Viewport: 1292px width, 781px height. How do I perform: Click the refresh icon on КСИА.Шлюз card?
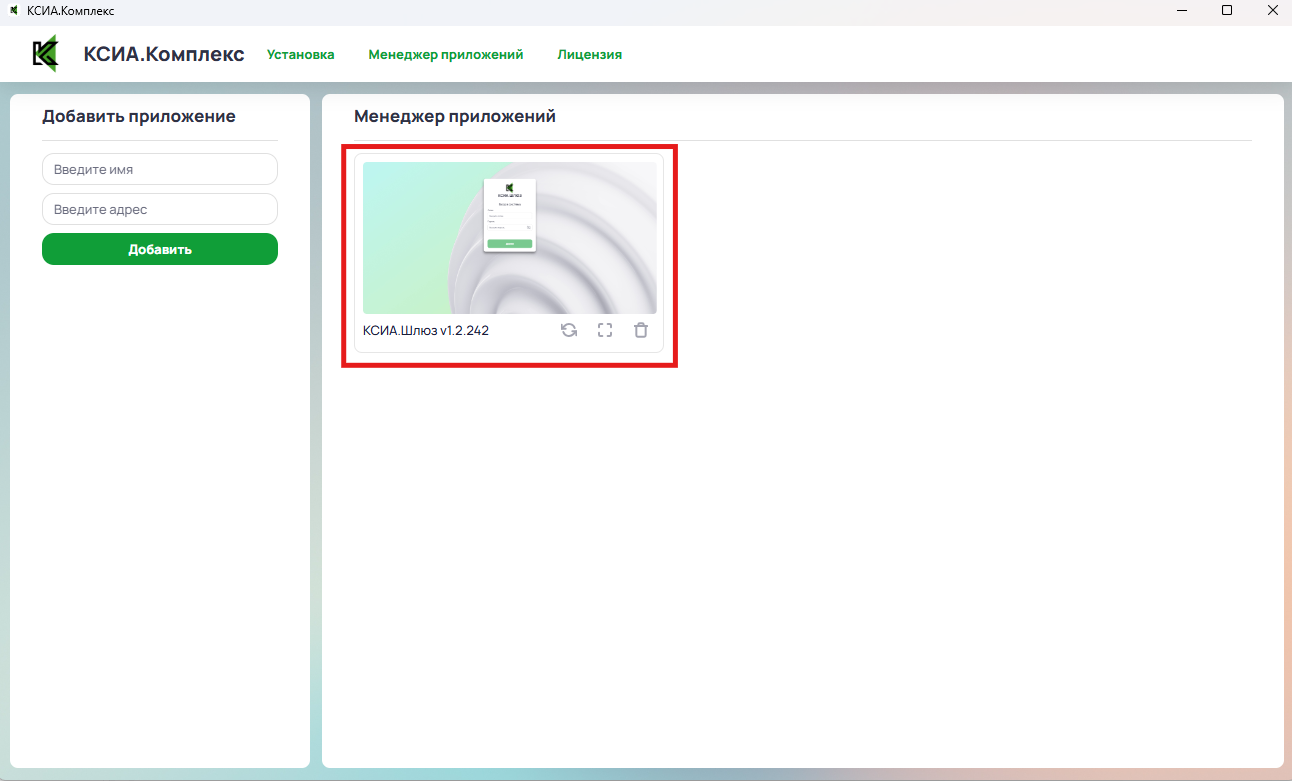569,330
